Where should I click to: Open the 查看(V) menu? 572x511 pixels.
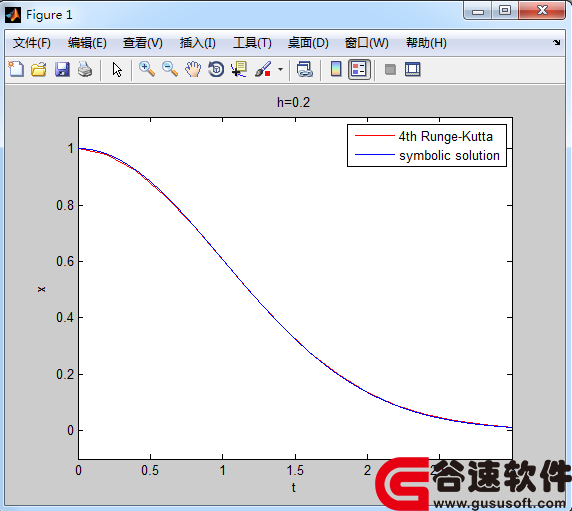143,43
